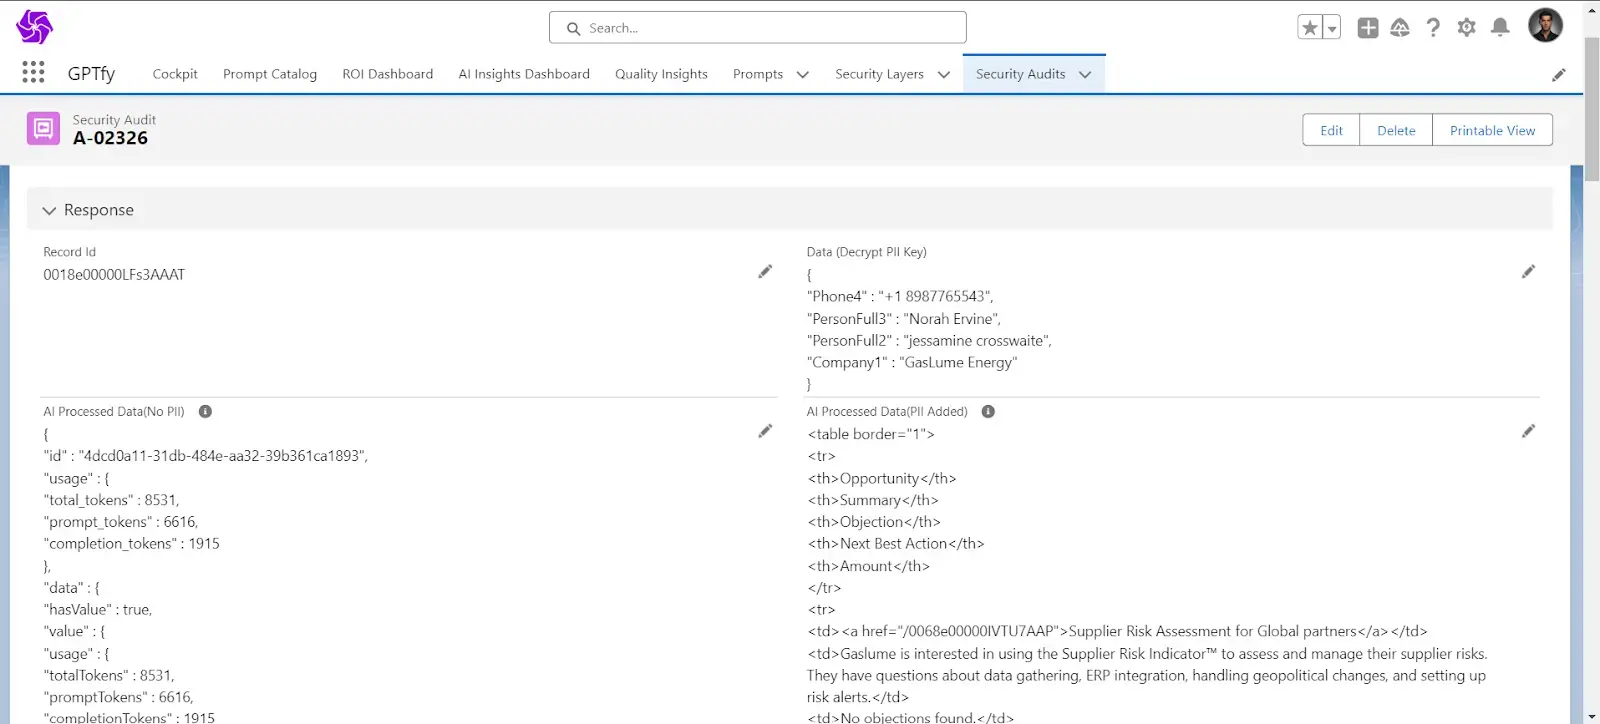Open the Printable View

[x=1492, y=130]
